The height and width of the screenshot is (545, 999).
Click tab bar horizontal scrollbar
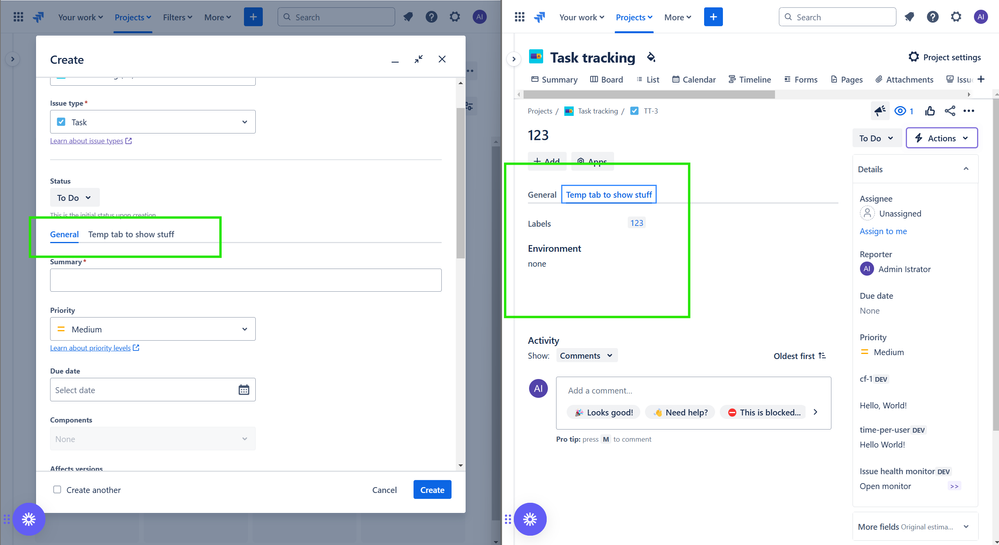649,94
